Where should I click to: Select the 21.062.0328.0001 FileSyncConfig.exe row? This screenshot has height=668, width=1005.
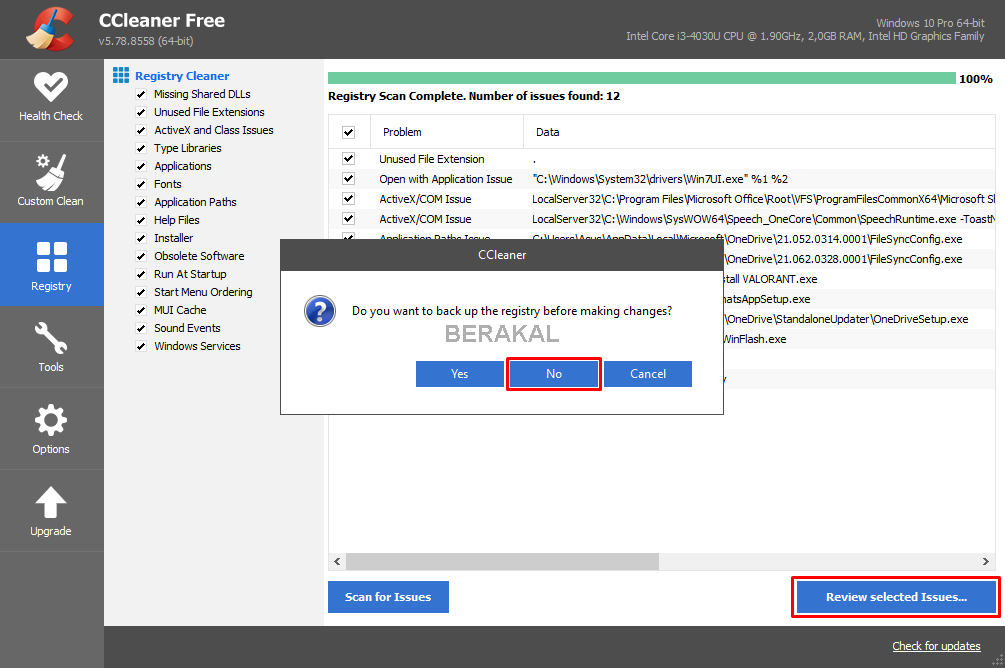point(859,259)
